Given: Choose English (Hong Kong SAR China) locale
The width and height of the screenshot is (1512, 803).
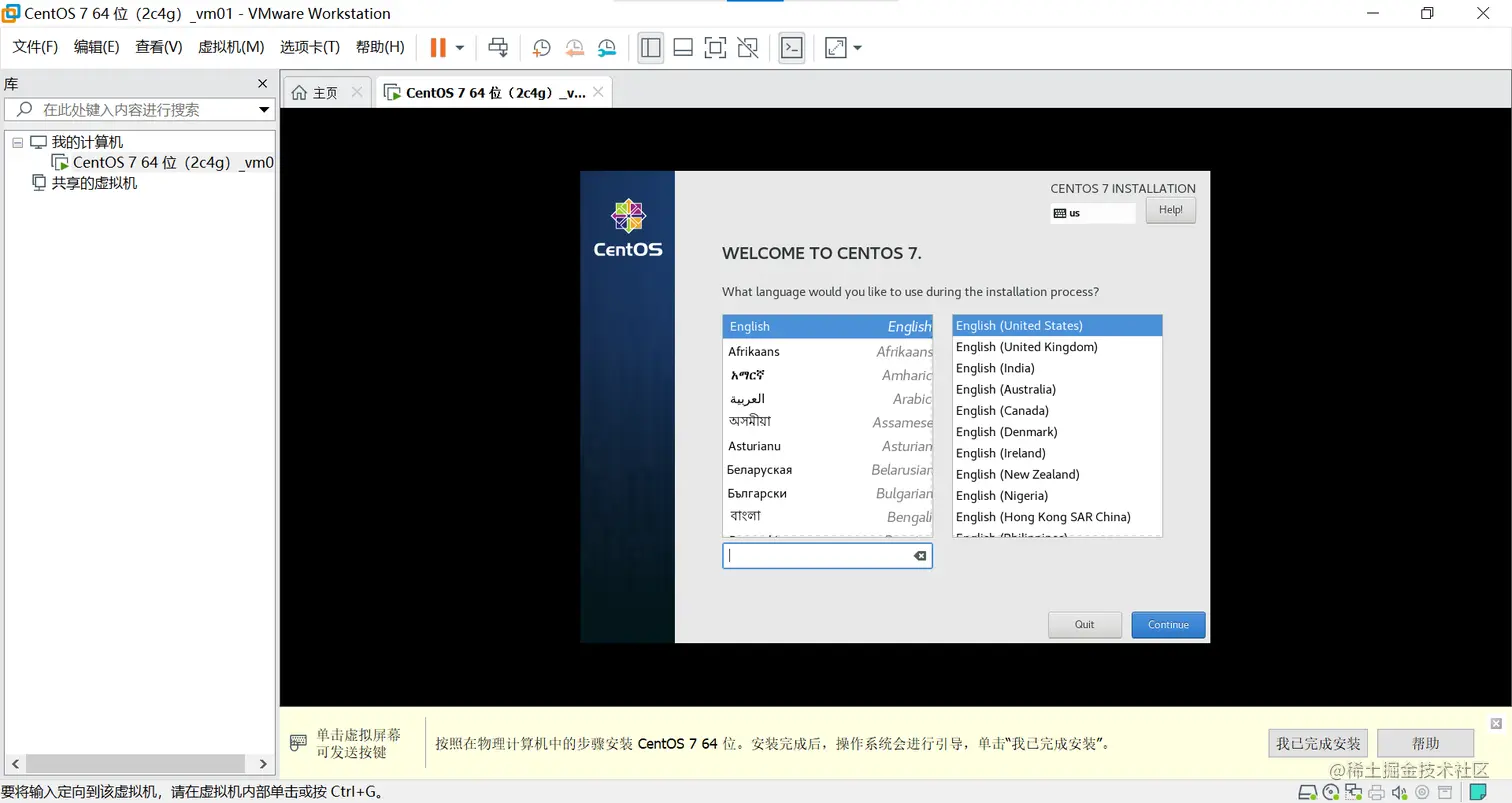Looking at the screenshot, I should (1057, 517).
